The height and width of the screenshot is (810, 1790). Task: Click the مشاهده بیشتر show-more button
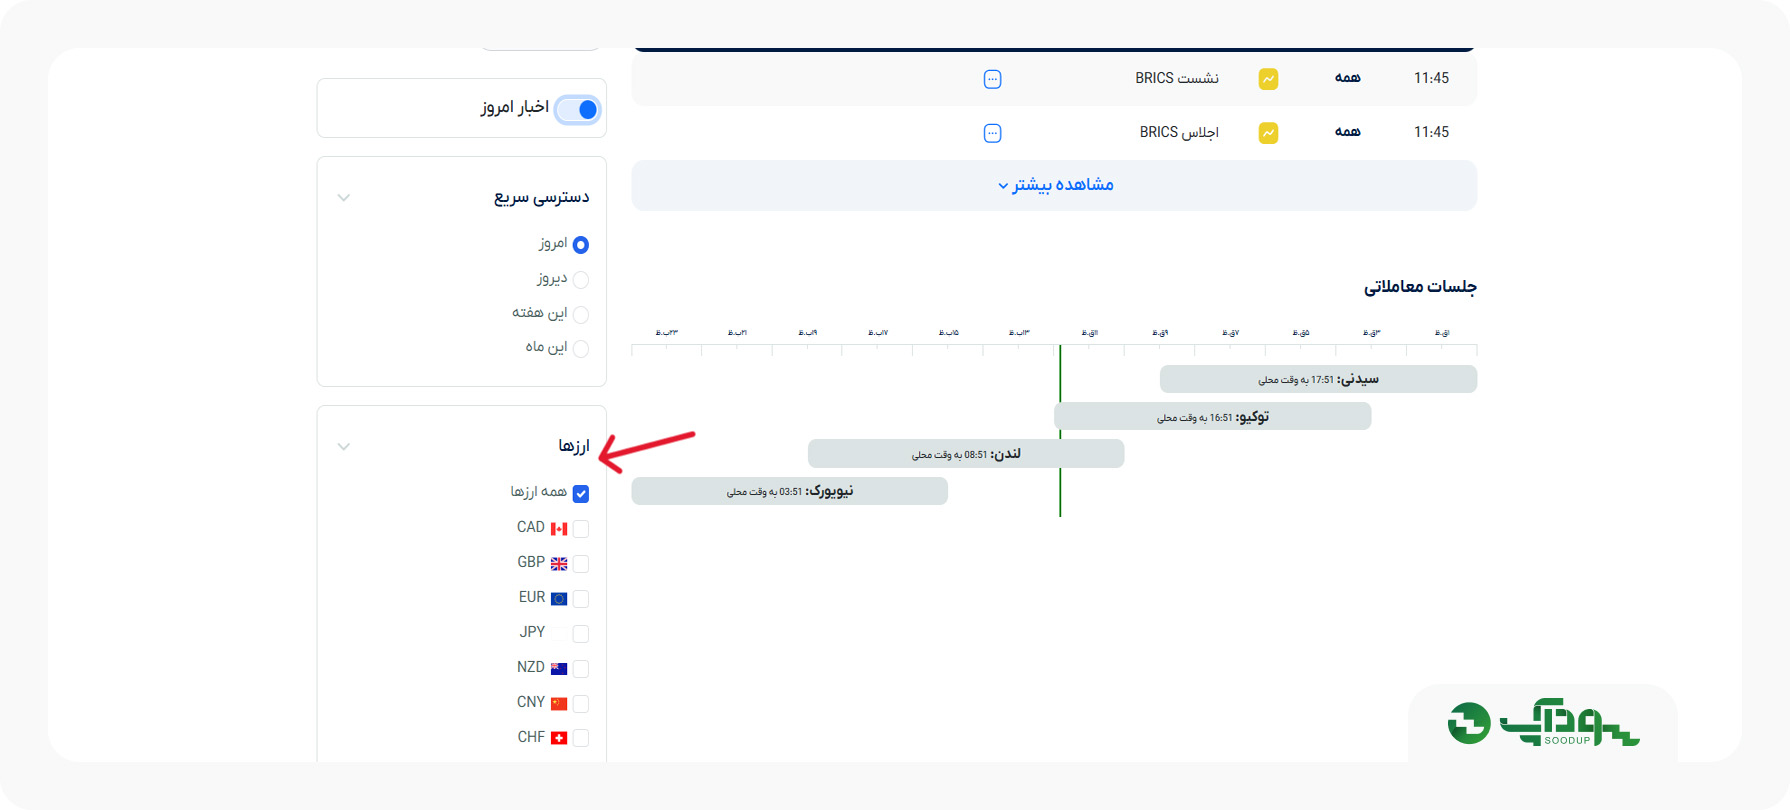[x=1054, y=185]
